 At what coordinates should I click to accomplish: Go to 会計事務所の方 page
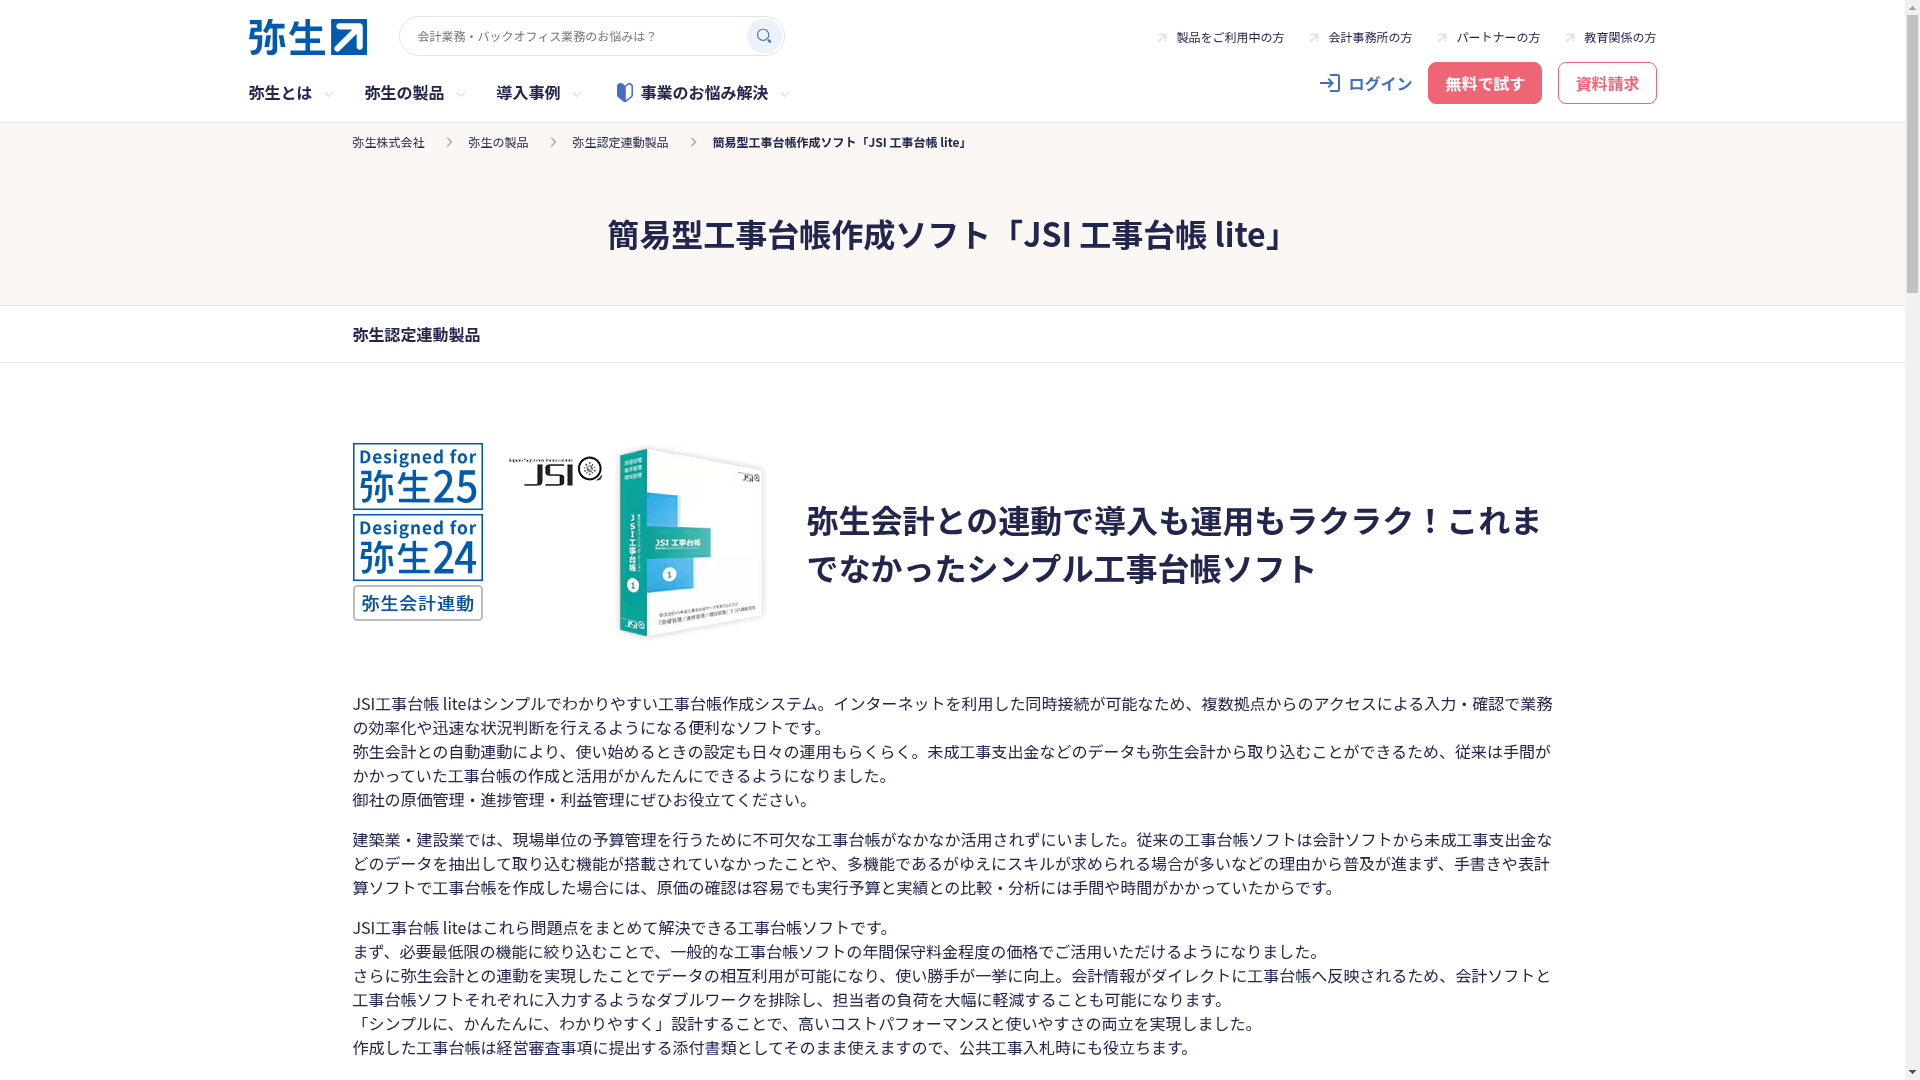pyautogui.click(x=1369, y=38)
